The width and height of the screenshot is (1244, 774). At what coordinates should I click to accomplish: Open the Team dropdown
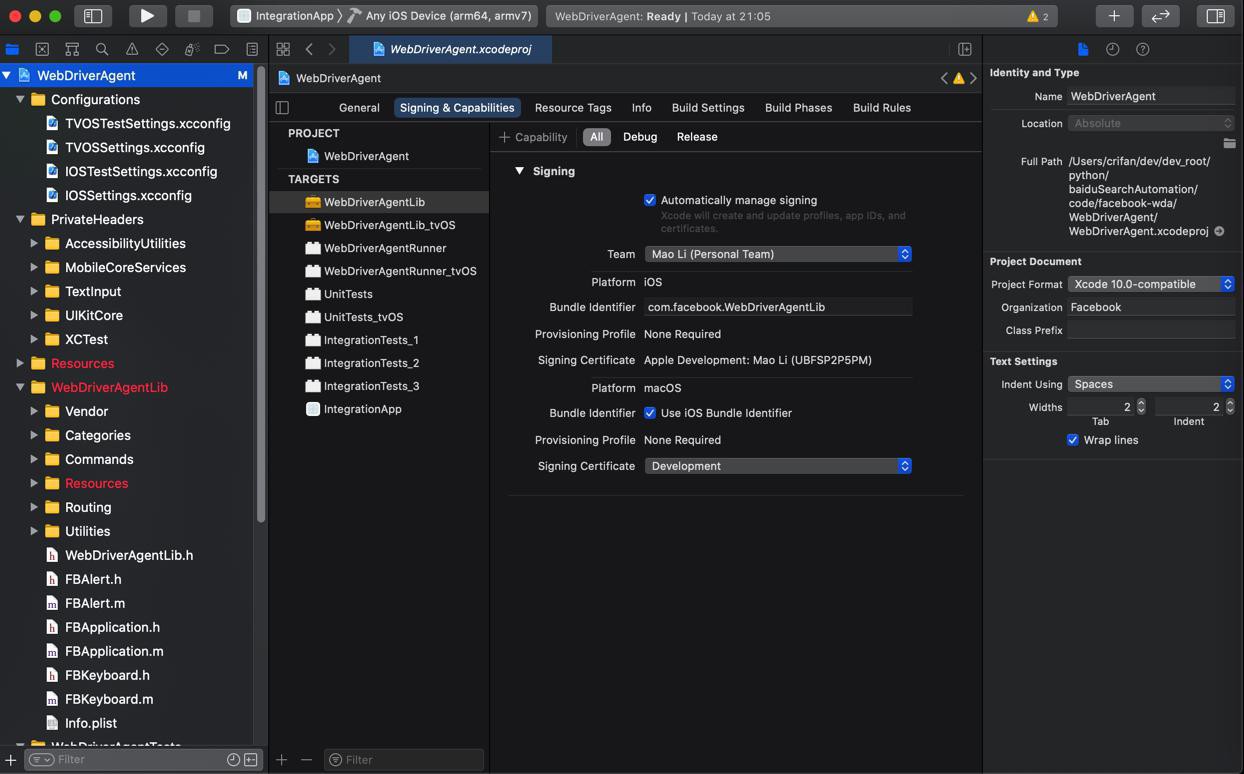click(x=778, y=254)
